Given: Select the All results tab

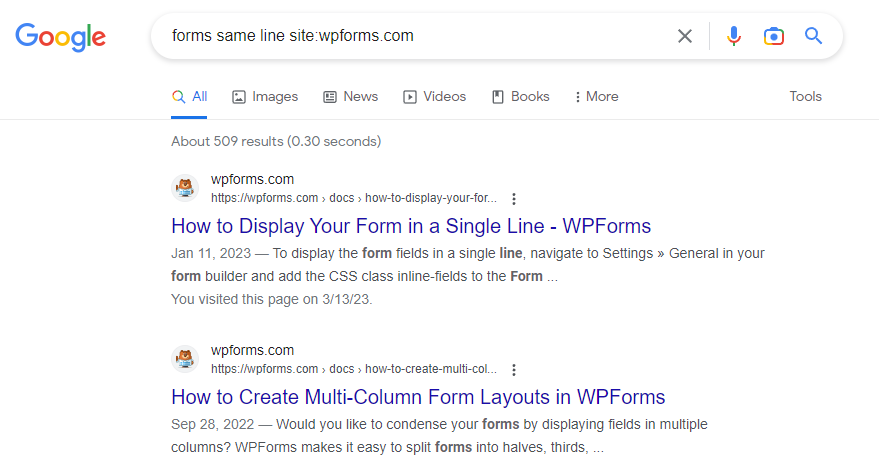Looking at the screenshot, I should (x=189, y=96).
